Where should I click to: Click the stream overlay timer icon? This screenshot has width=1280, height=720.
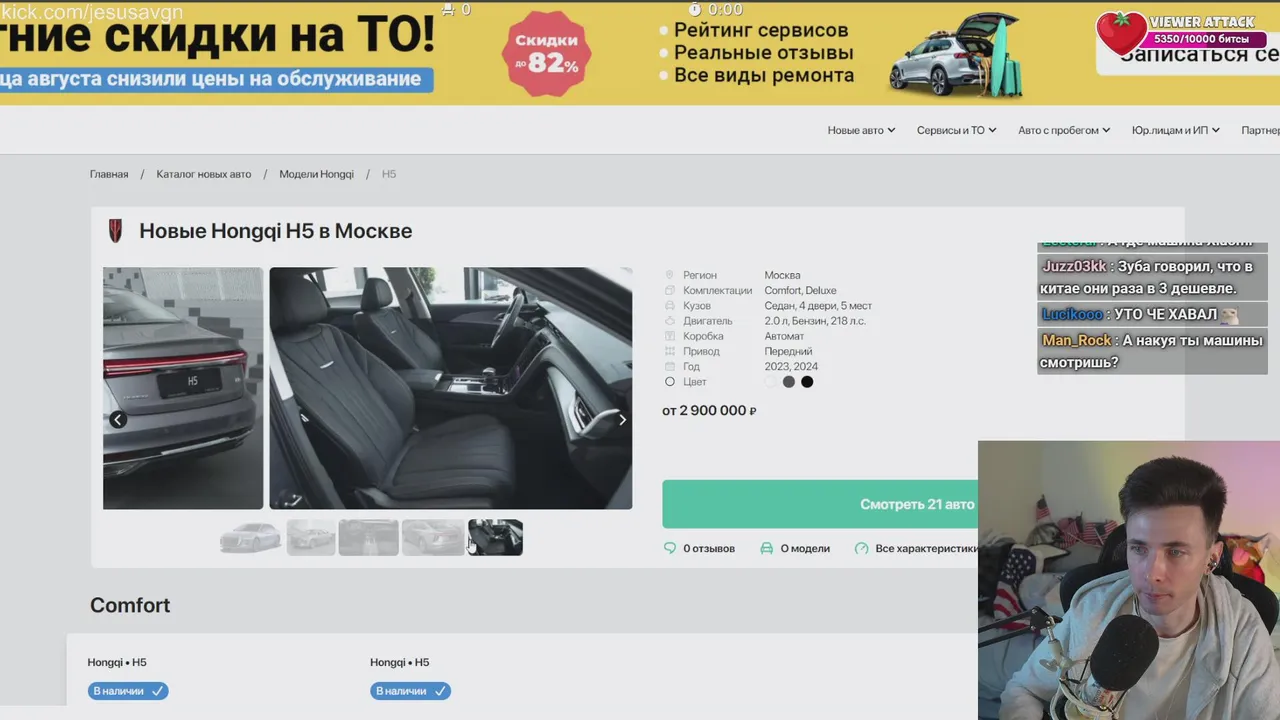click(x=695, y=9)
